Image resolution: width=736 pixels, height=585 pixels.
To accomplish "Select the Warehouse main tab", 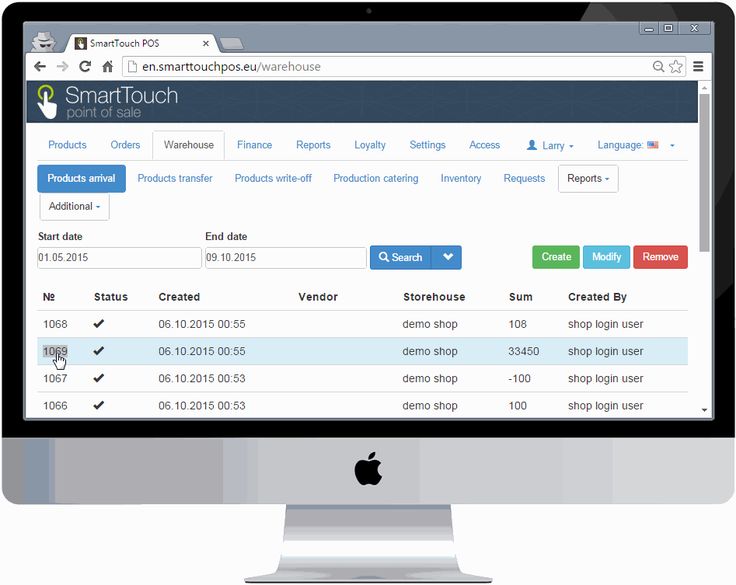I will (x=189, y=145).
